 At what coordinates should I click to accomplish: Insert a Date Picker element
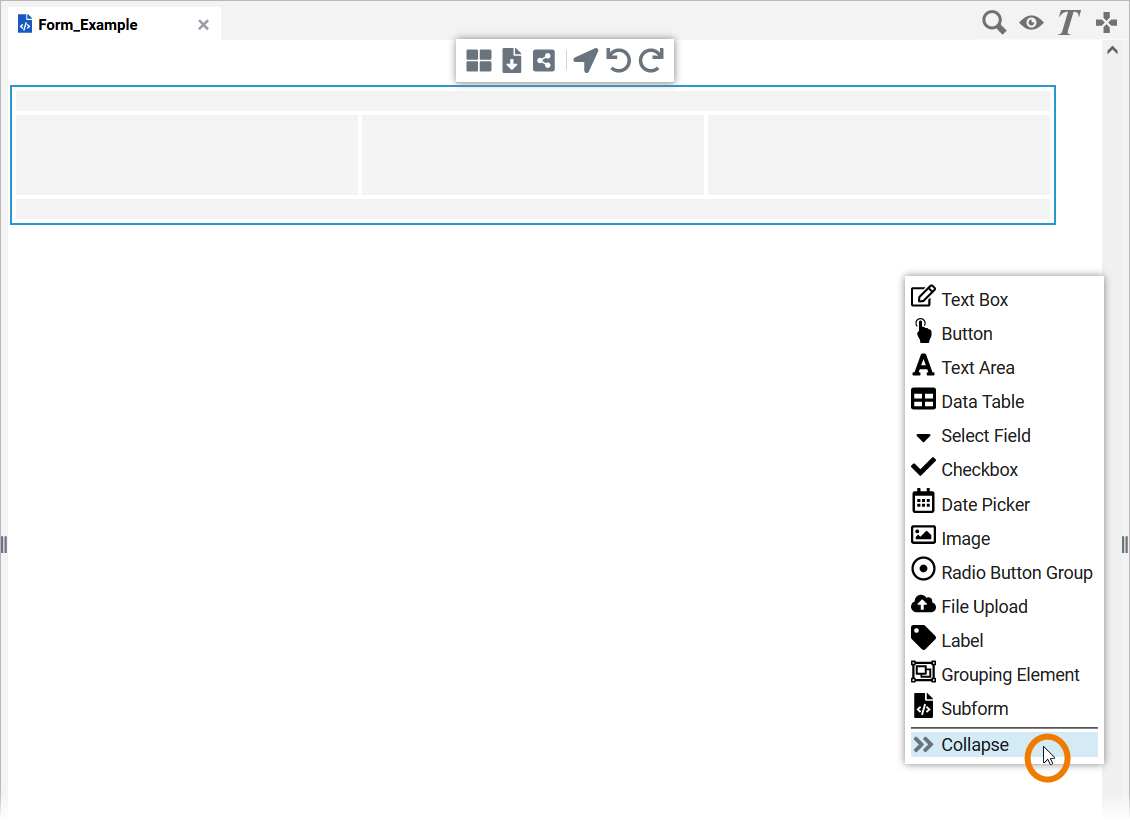pos(984,503)
